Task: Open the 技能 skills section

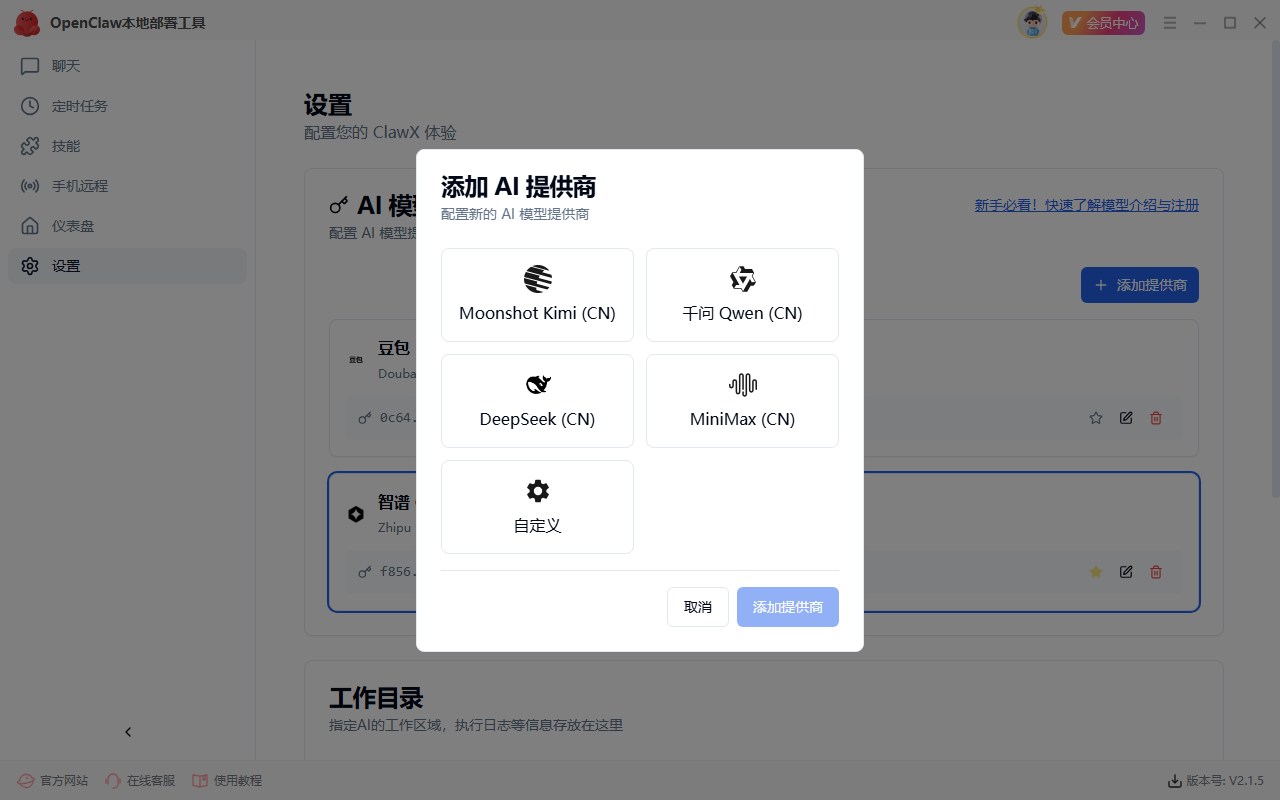Action: 66,146
